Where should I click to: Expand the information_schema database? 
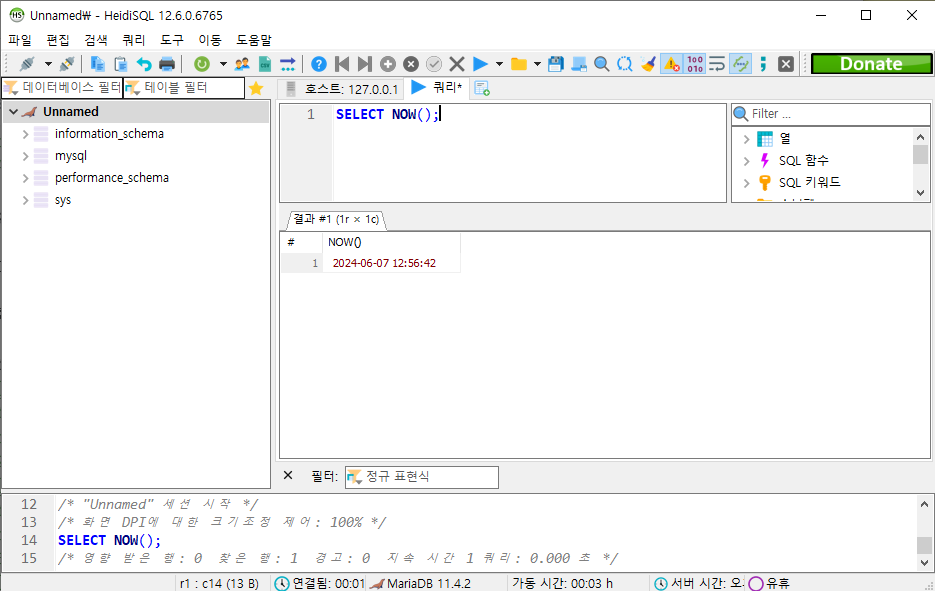pos(26,134)
